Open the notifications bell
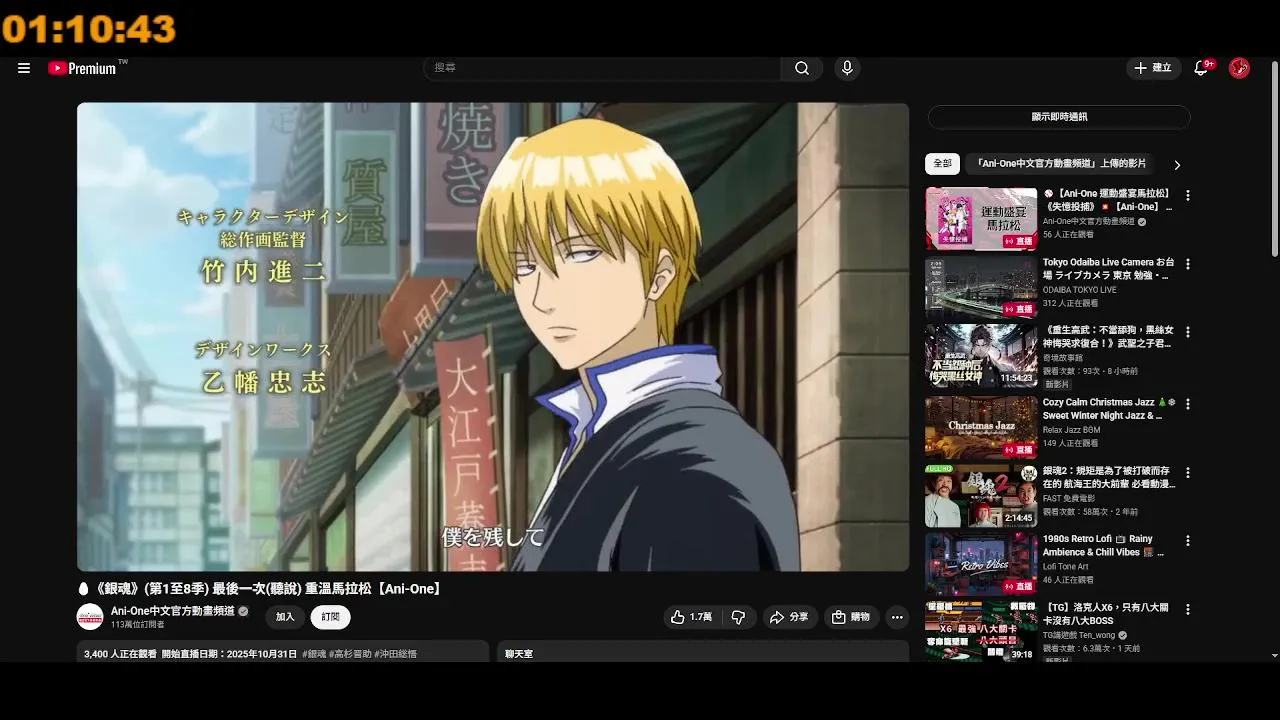1280x720 pixels. 1202,68
